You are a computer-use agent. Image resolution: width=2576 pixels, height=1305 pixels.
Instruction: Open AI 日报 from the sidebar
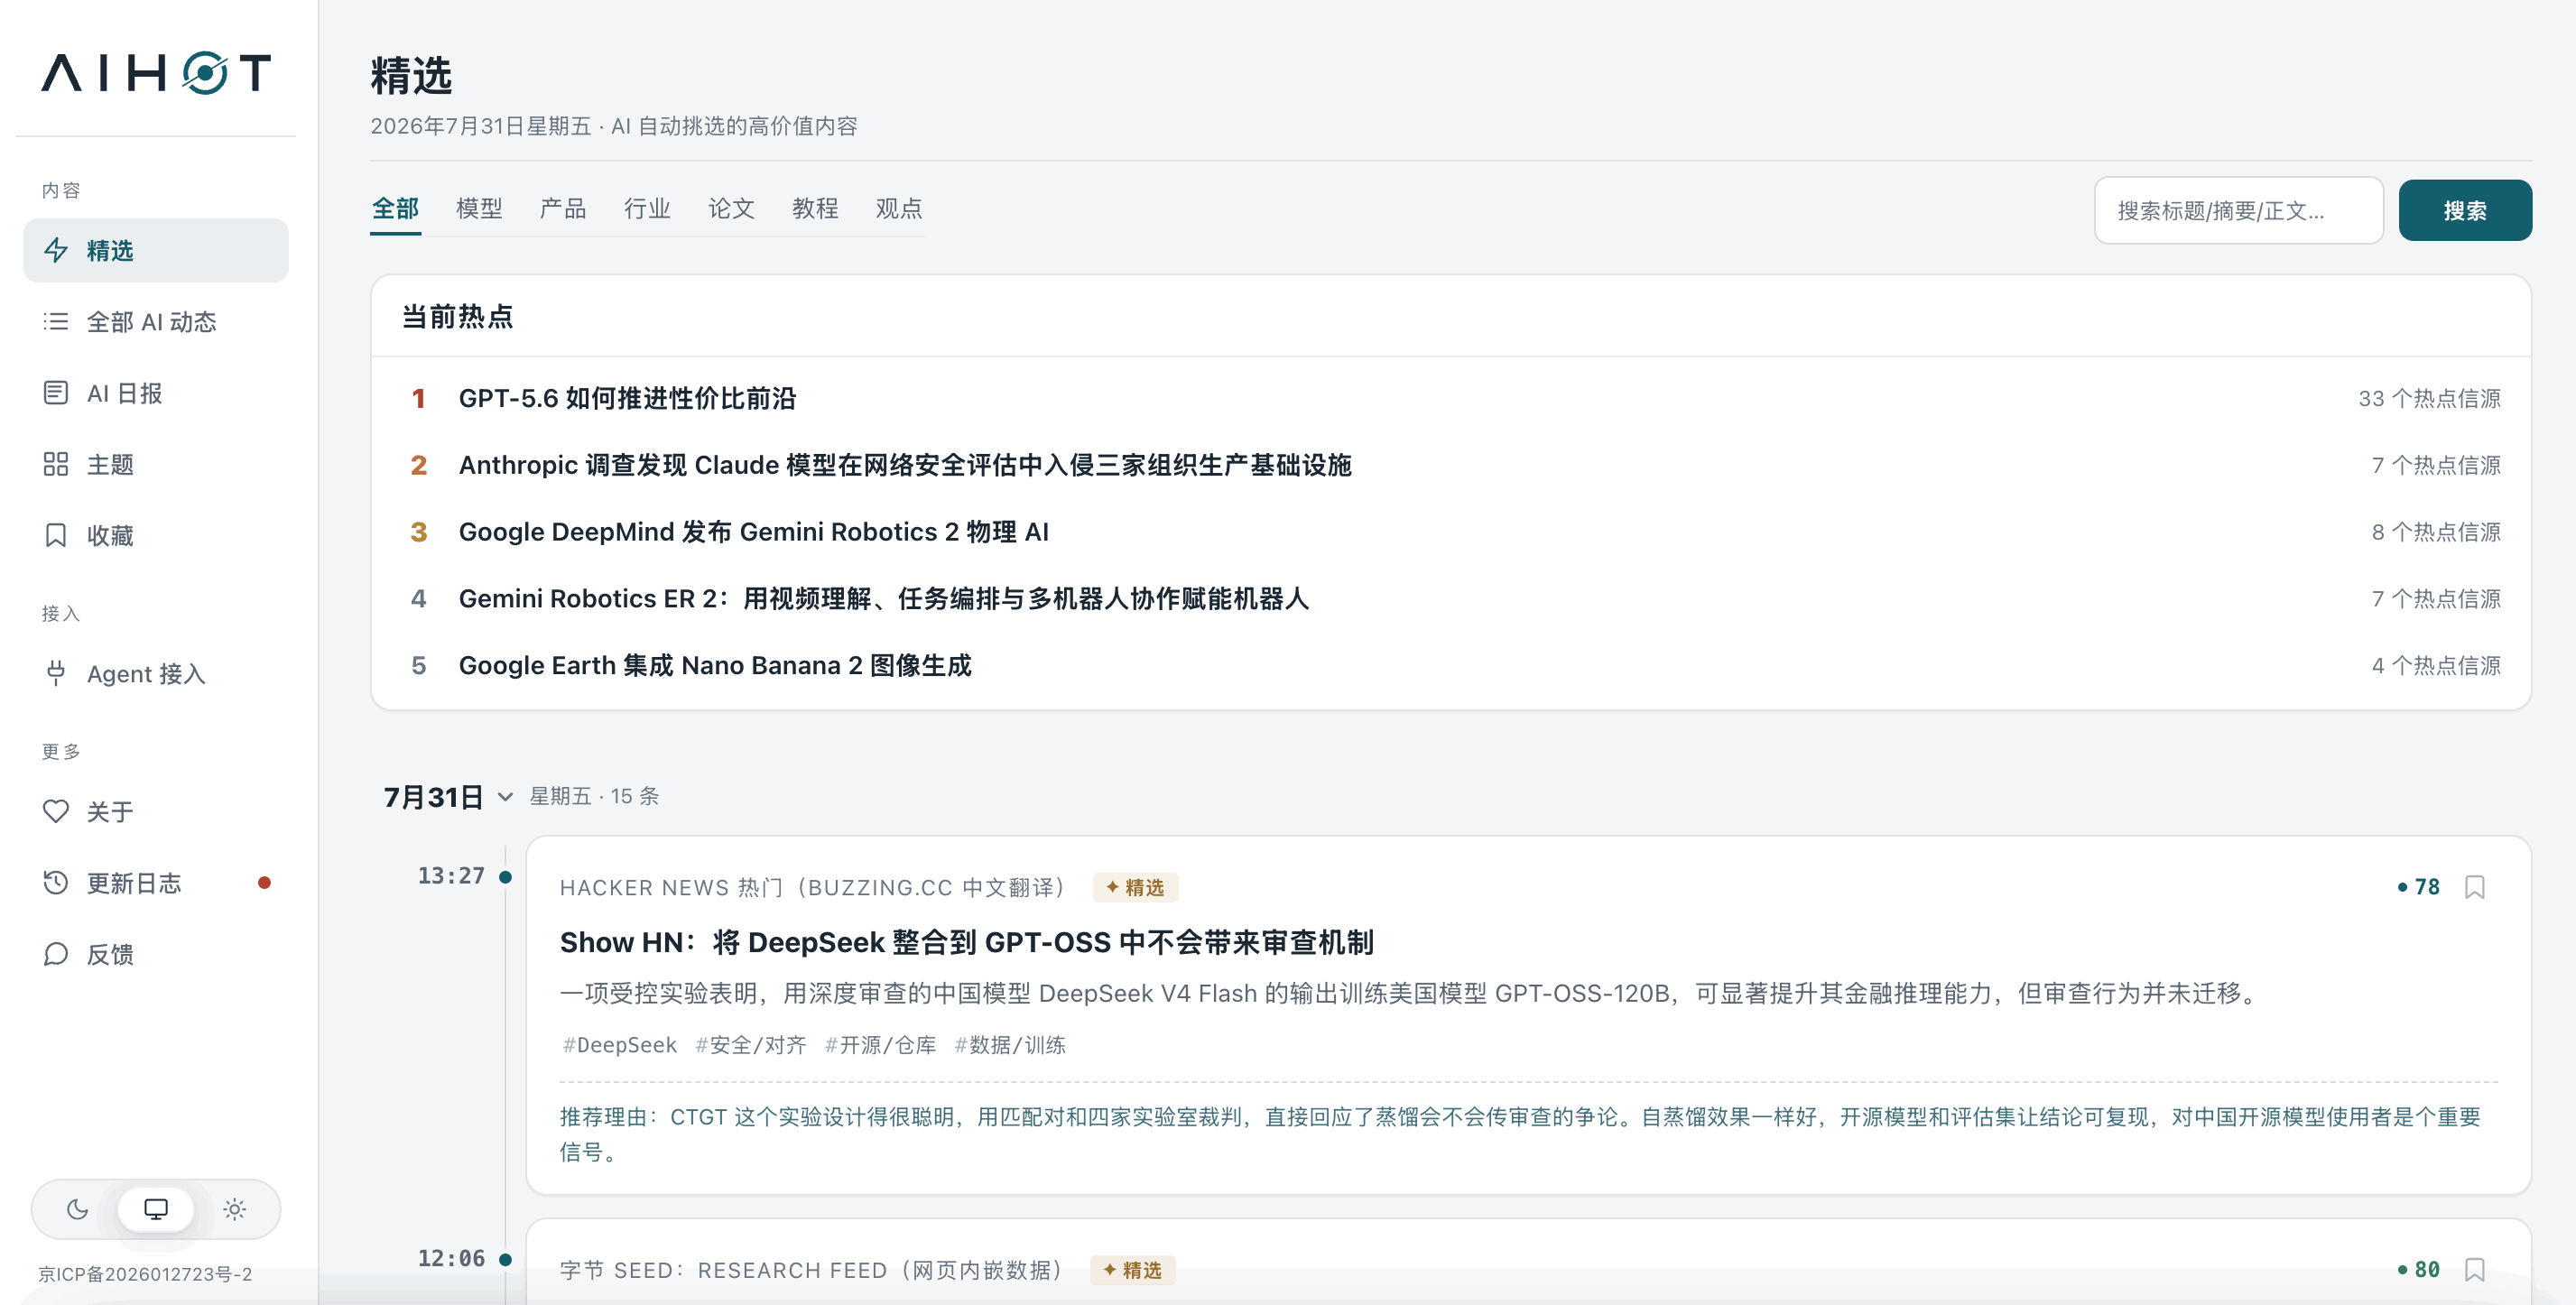156,393
